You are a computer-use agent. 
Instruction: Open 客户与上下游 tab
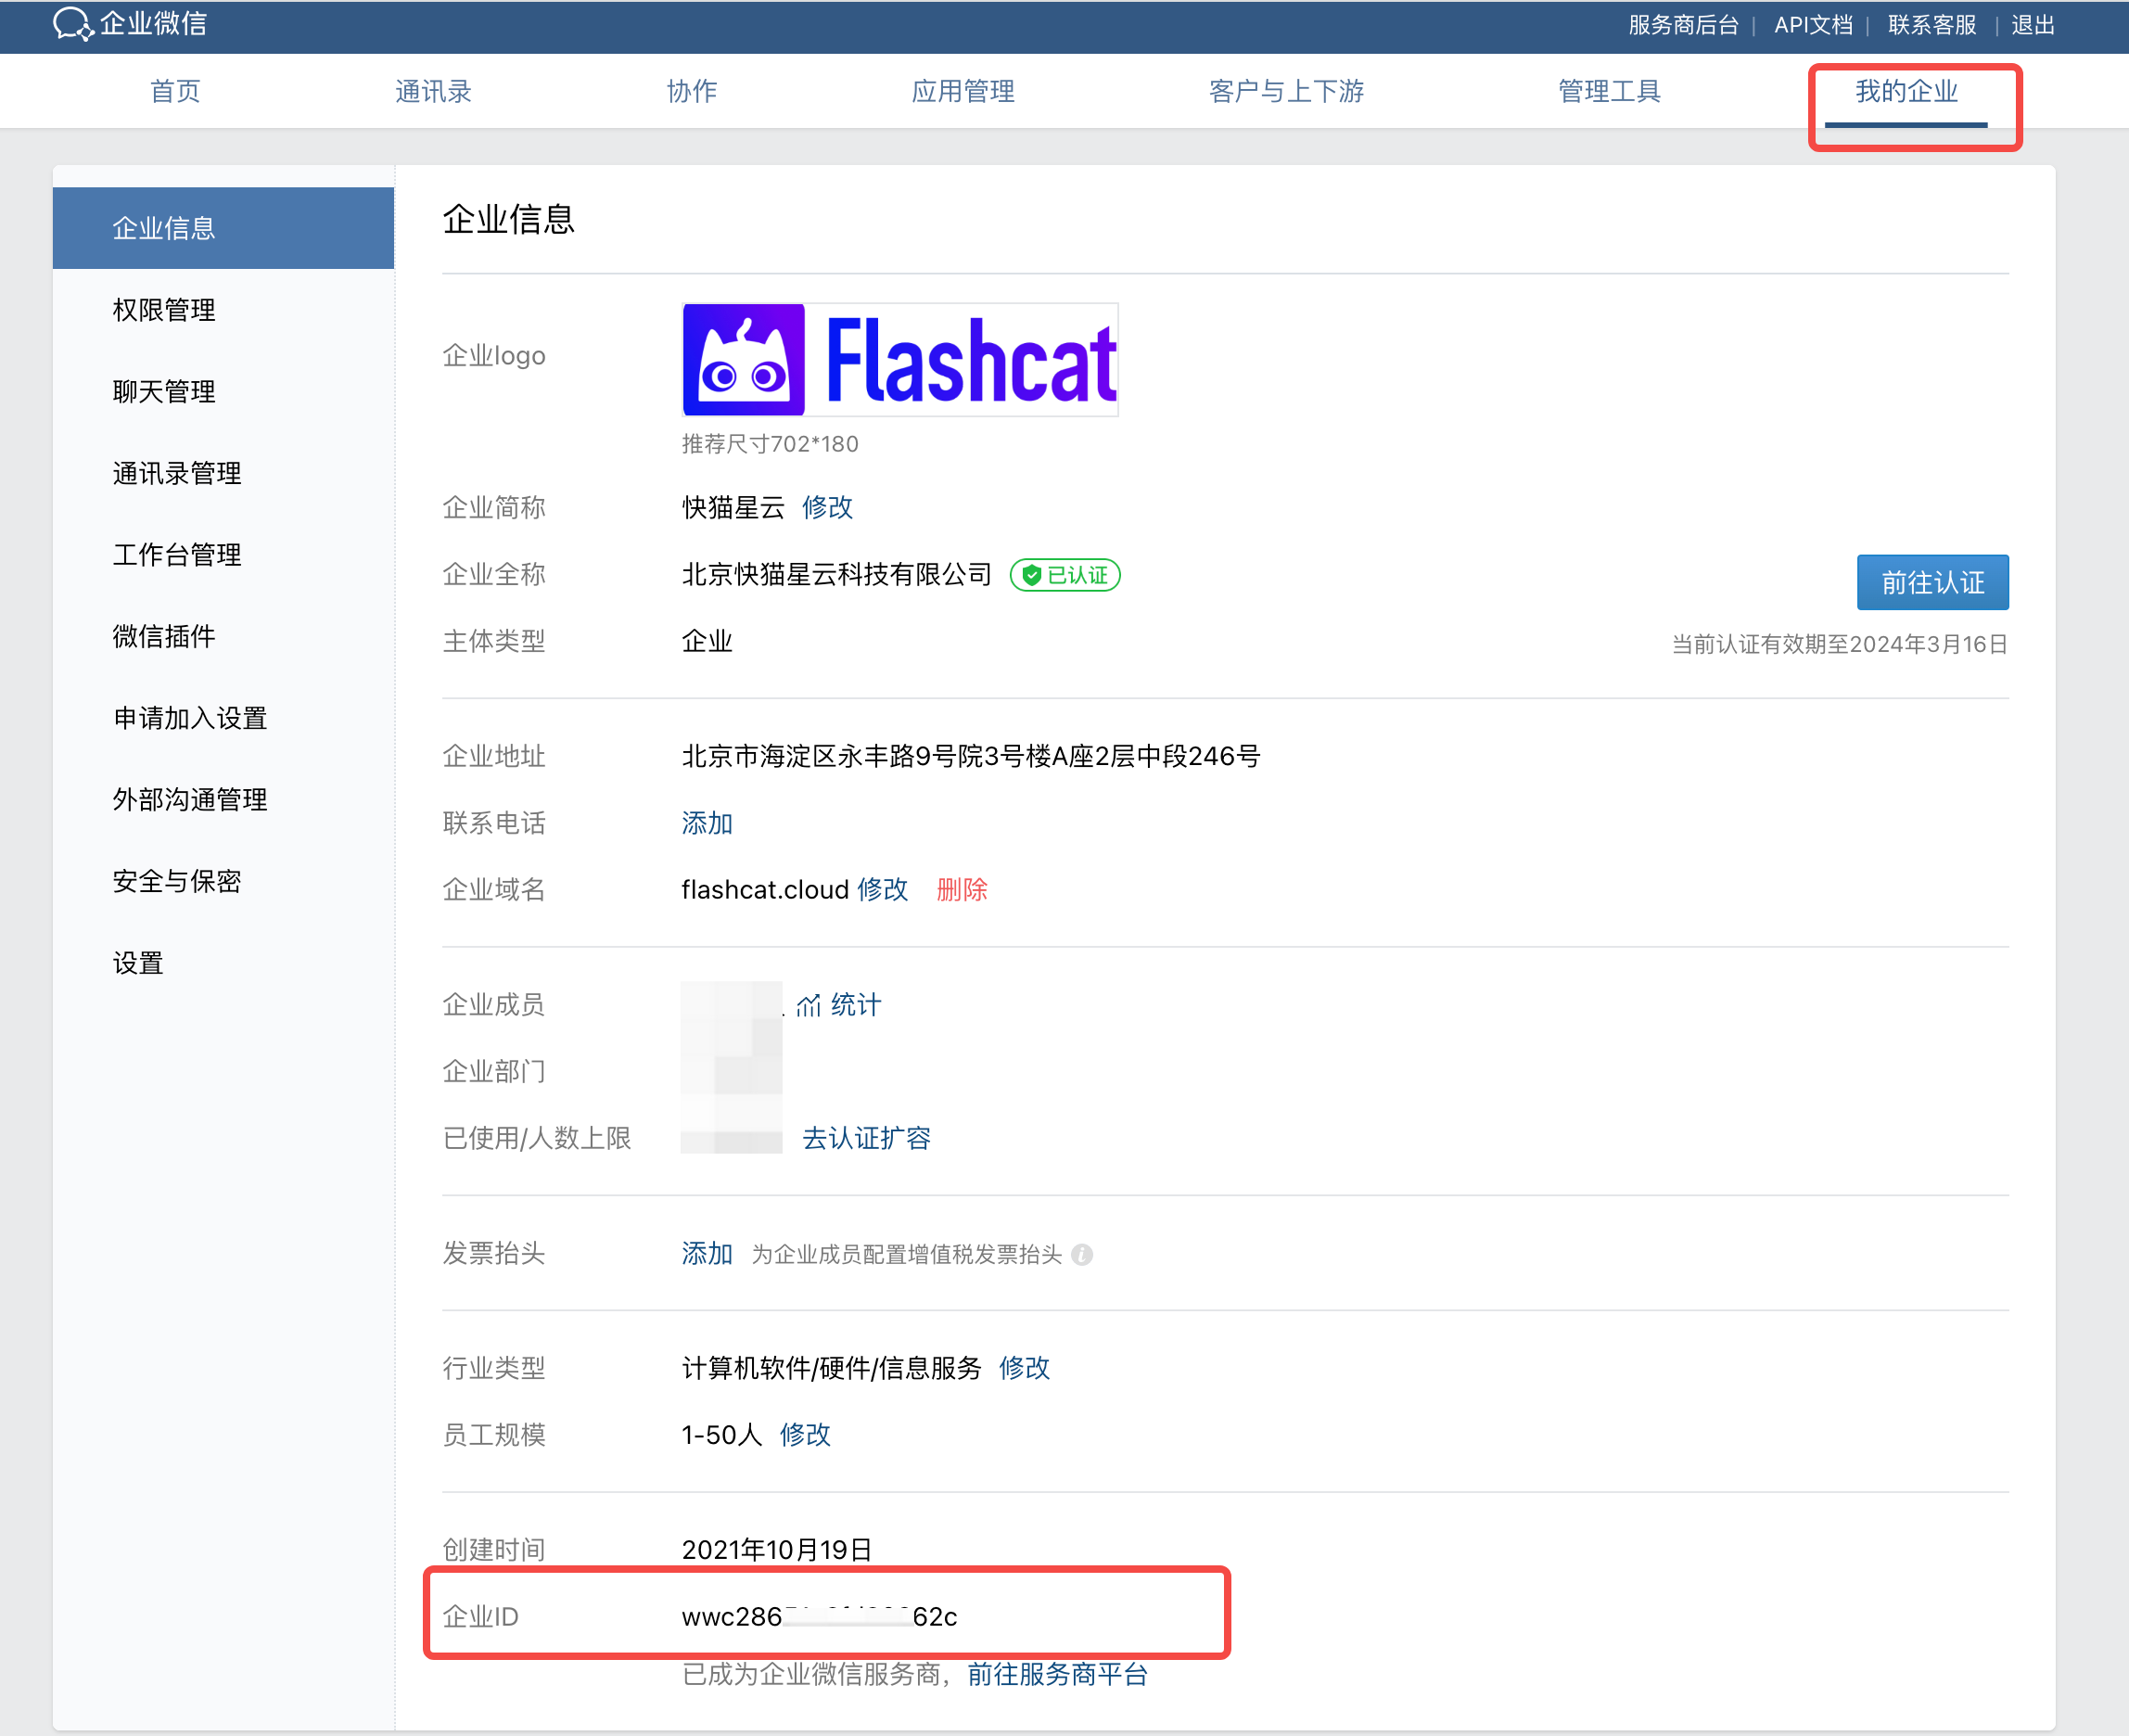pyautogui.click(x=1286, y=91)
